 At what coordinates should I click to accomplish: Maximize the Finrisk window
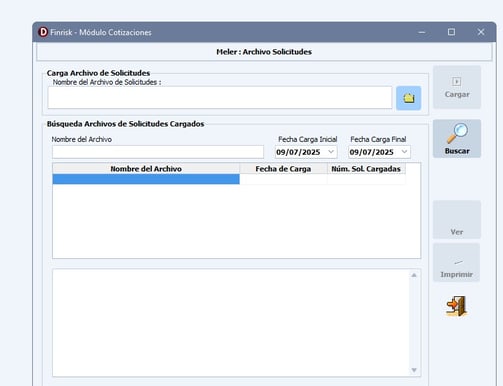451,32
